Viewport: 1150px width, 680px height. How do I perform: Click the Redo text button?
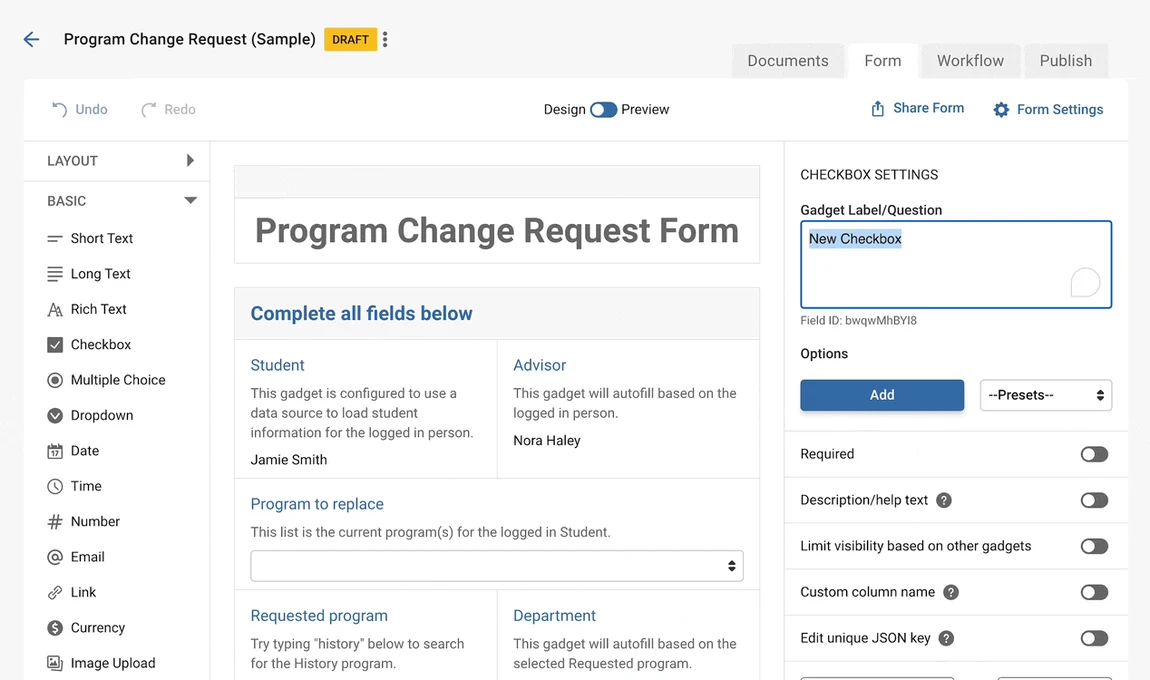coord(180,109)
